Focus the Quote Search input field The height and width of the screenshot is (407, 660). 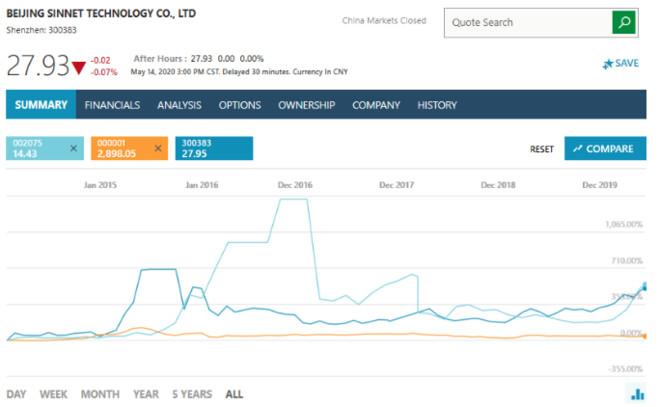pos(528,22)
